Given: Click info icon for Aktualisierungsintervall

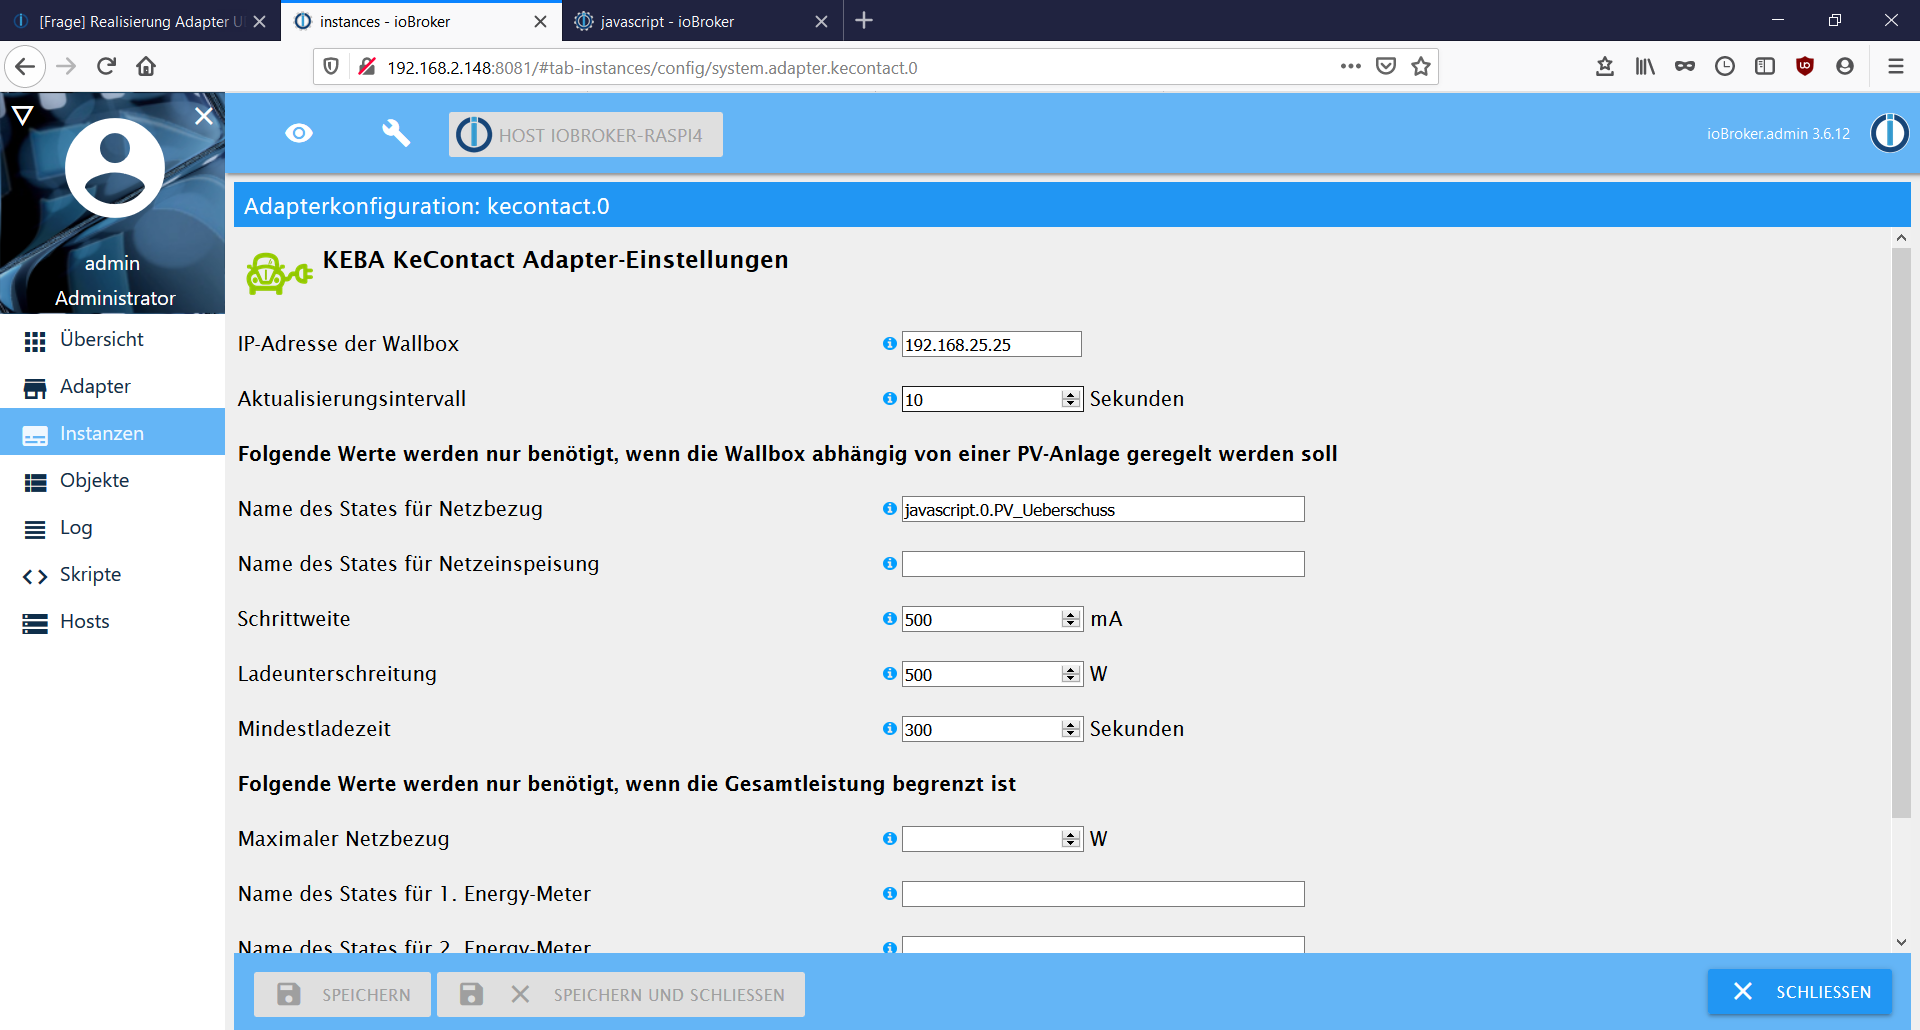Looking at the screenshot, I should coord(889,398).
